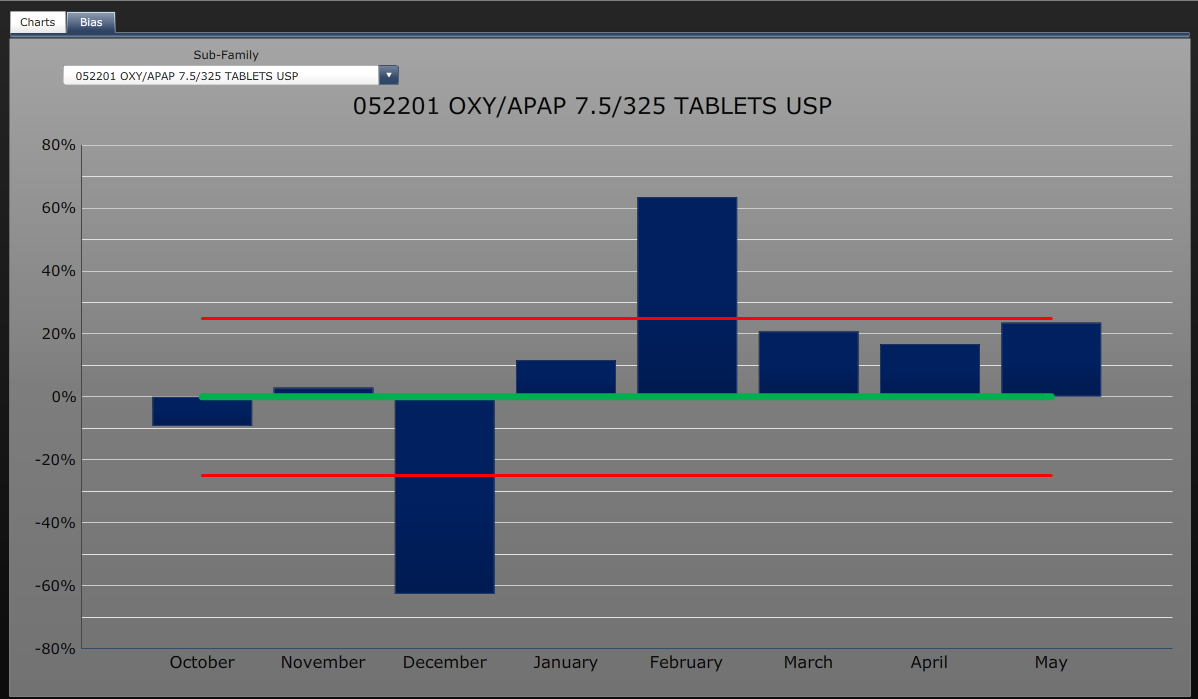Viewport: 1198px width, 699px height.
Task: Select the October bar
Action: [x=202, y=410]
